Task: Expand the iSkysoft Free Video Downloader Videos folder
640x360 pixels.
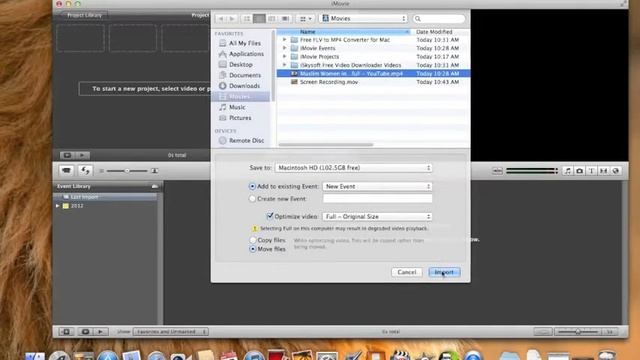Action: click(284, 65)
